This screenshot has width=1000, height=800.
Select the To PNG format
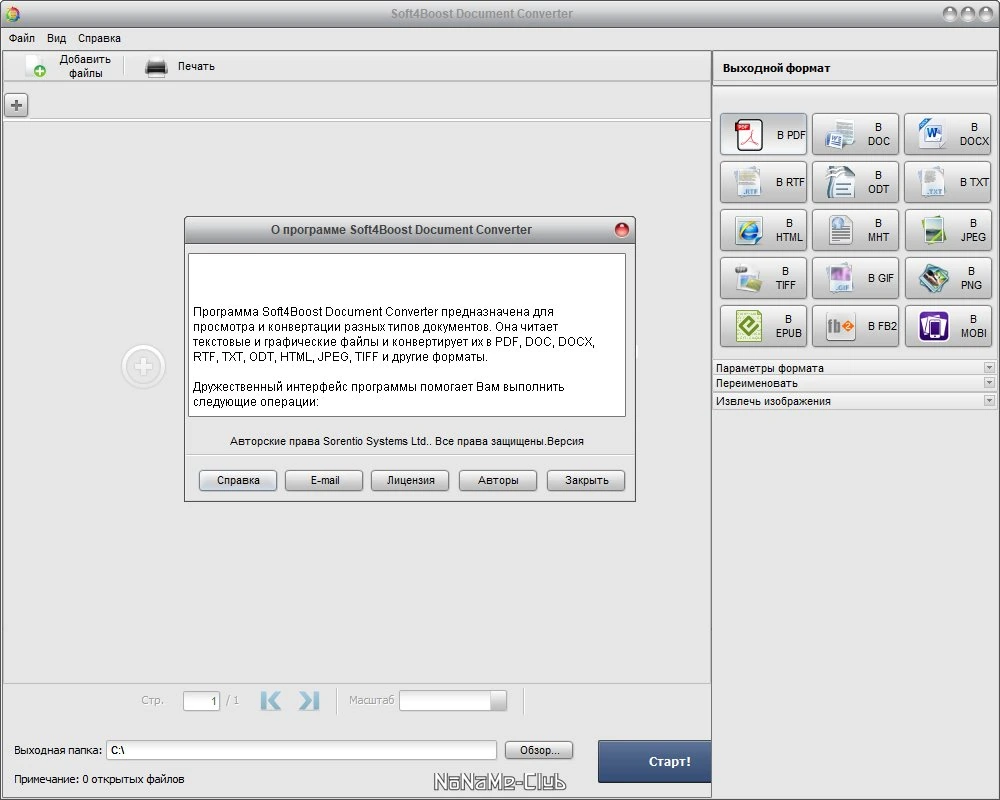tap(948, 278)
